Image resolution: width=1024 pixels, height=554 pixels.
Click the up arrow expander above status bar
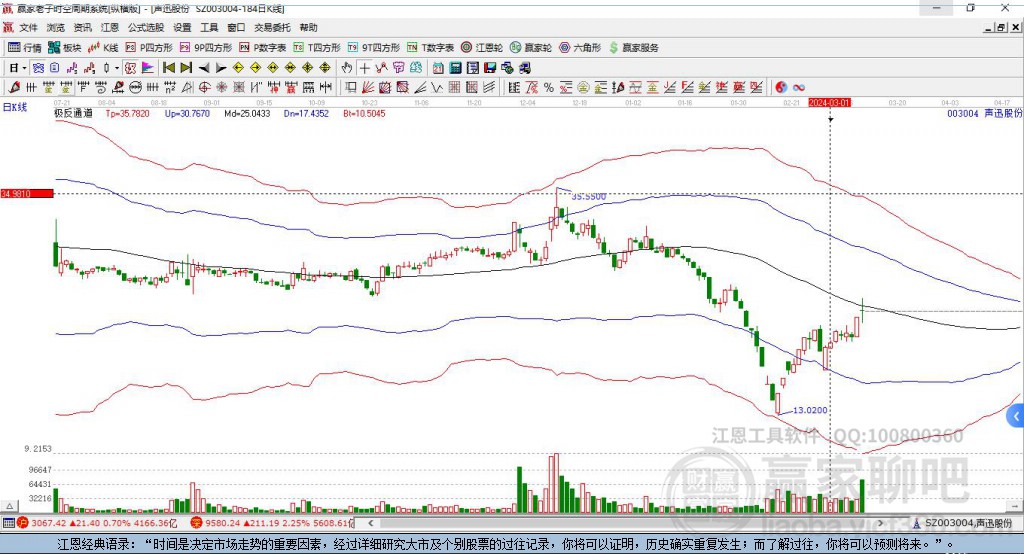coord(9,506)
